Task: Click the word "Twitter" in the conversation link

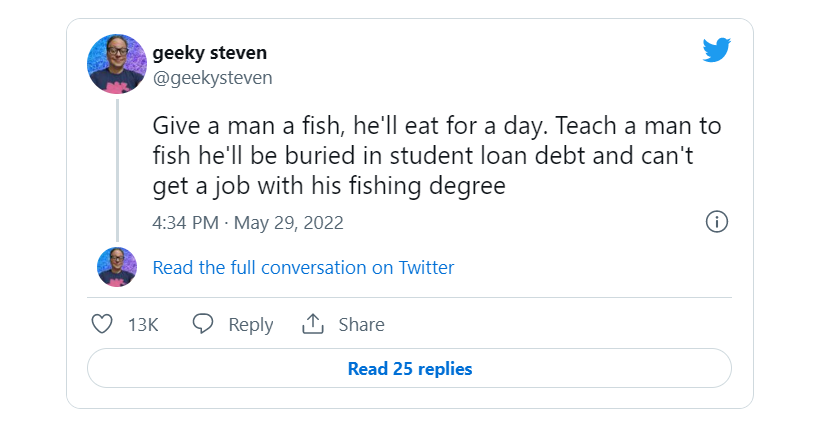Action: [x=426, y=267]
